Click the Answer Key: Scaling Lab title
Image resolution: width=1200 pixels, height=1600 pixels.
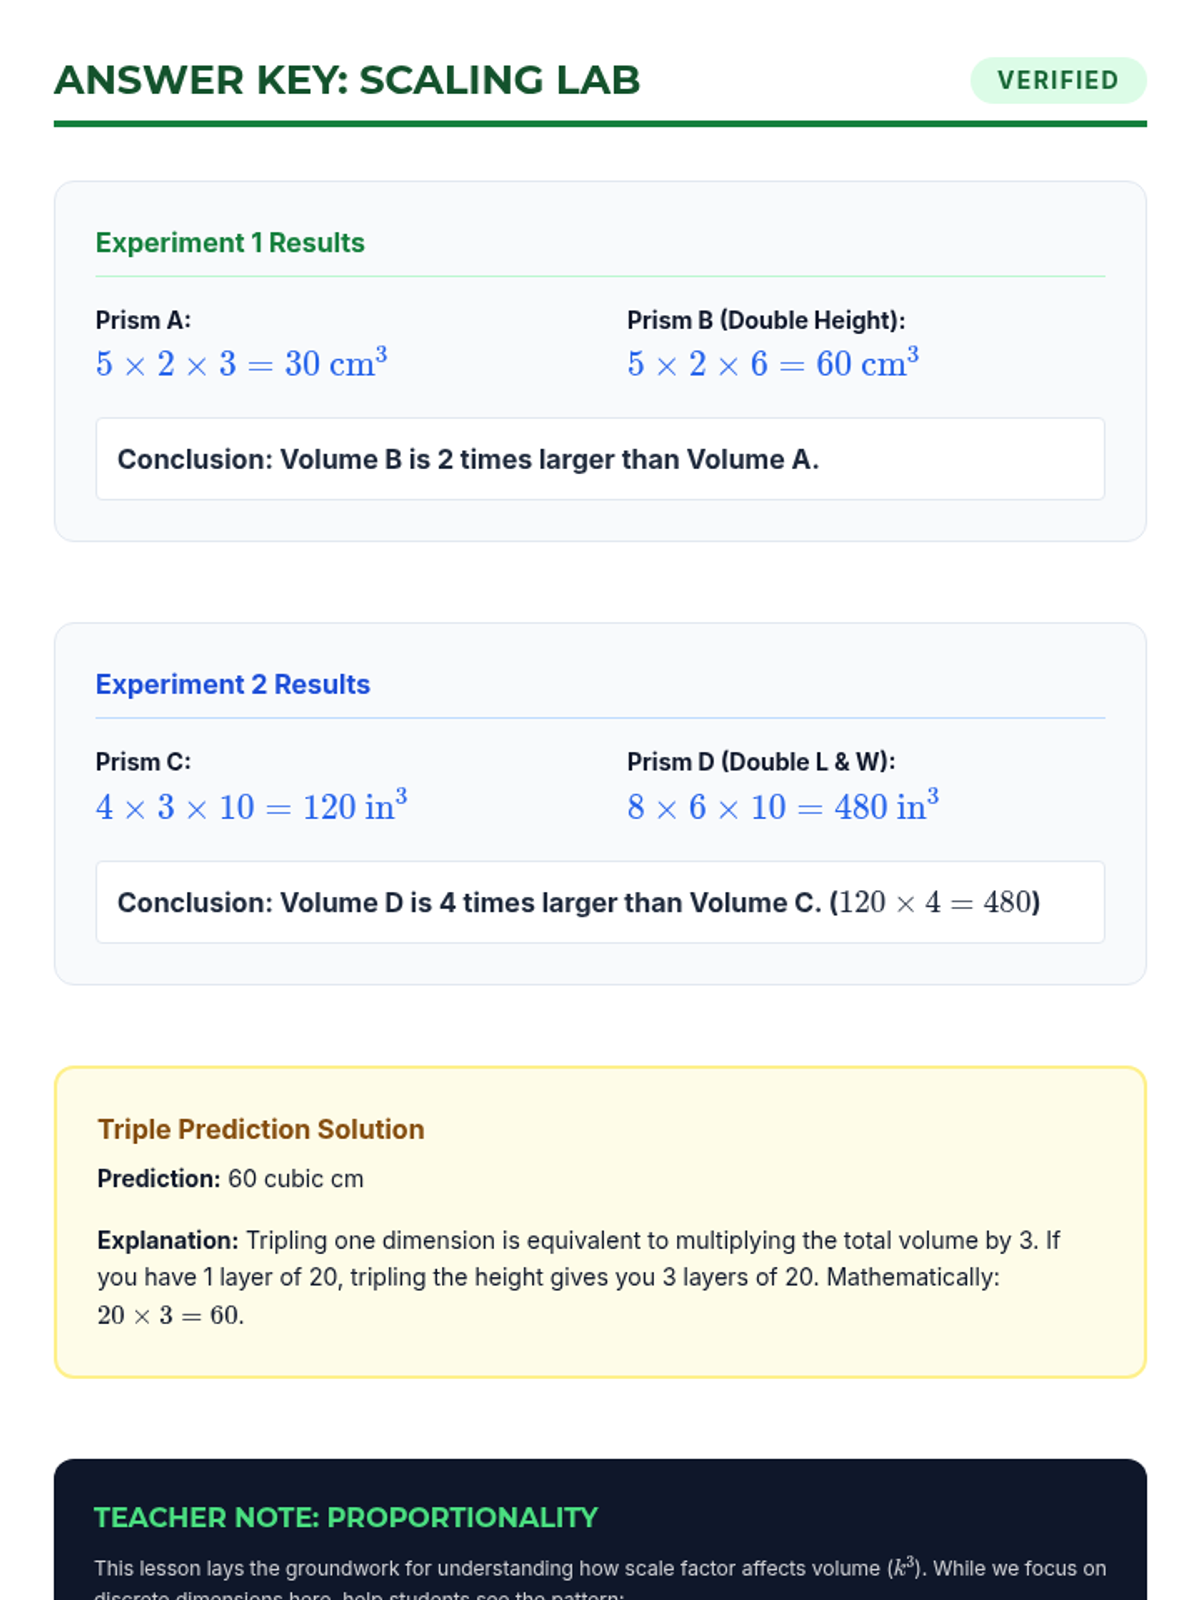[x=347, y=80]
